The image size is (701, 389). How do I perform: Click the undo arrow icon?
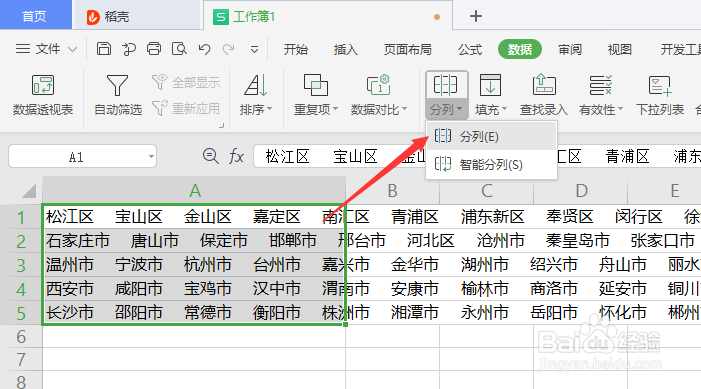tap(205, 49)
